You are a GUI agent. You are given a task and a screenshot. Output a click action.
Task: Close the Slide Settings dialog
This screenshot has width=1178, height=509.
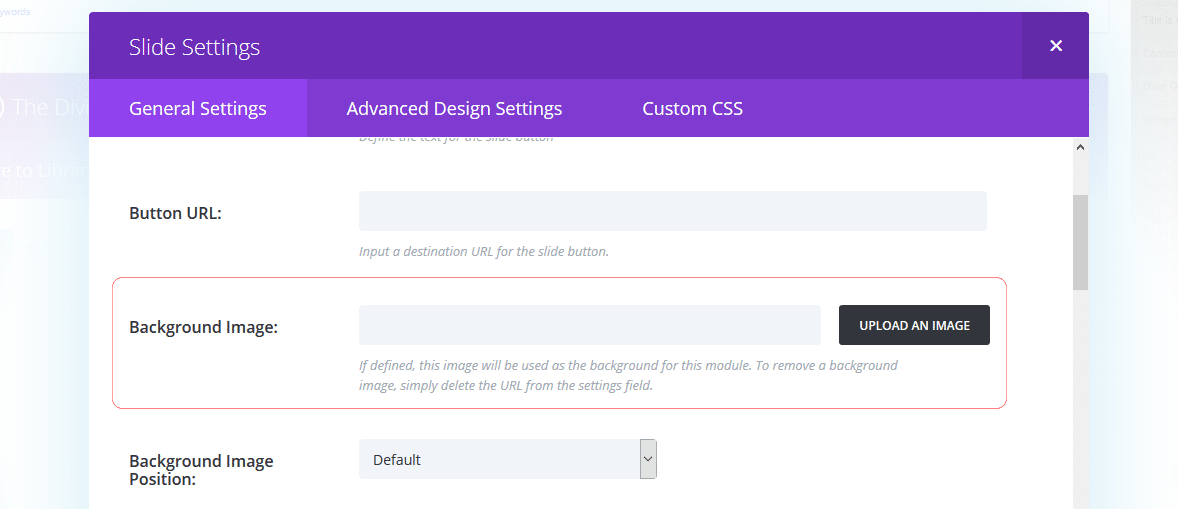coord(1056,46)
